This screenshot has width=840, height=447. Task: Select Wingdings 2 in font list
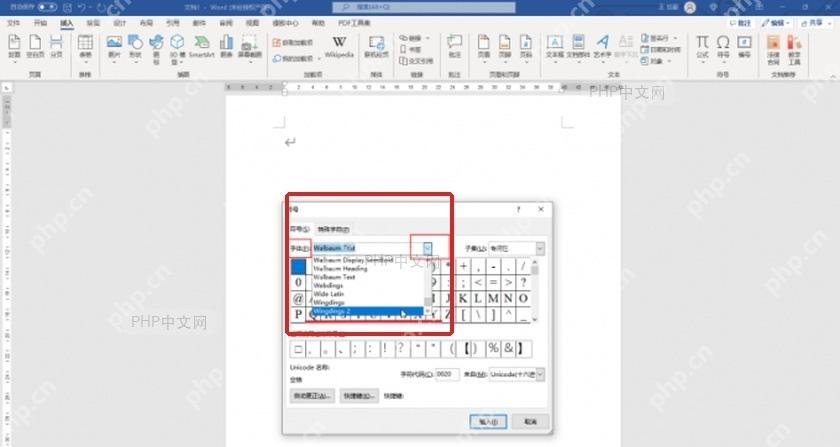point(366,311)
